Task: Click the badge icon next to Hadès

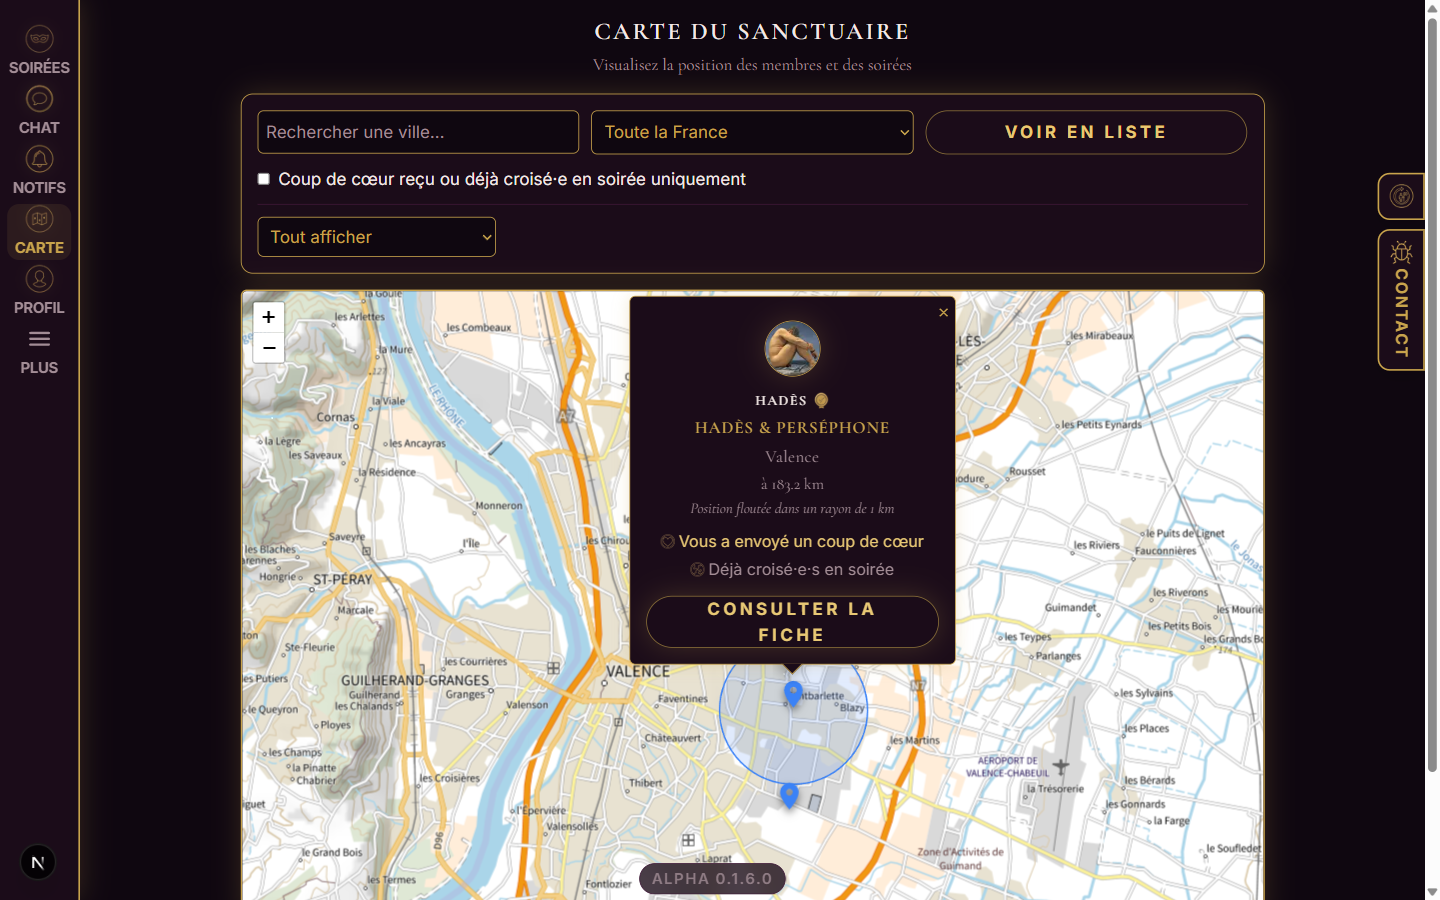Action: click(x=821, y=400)
